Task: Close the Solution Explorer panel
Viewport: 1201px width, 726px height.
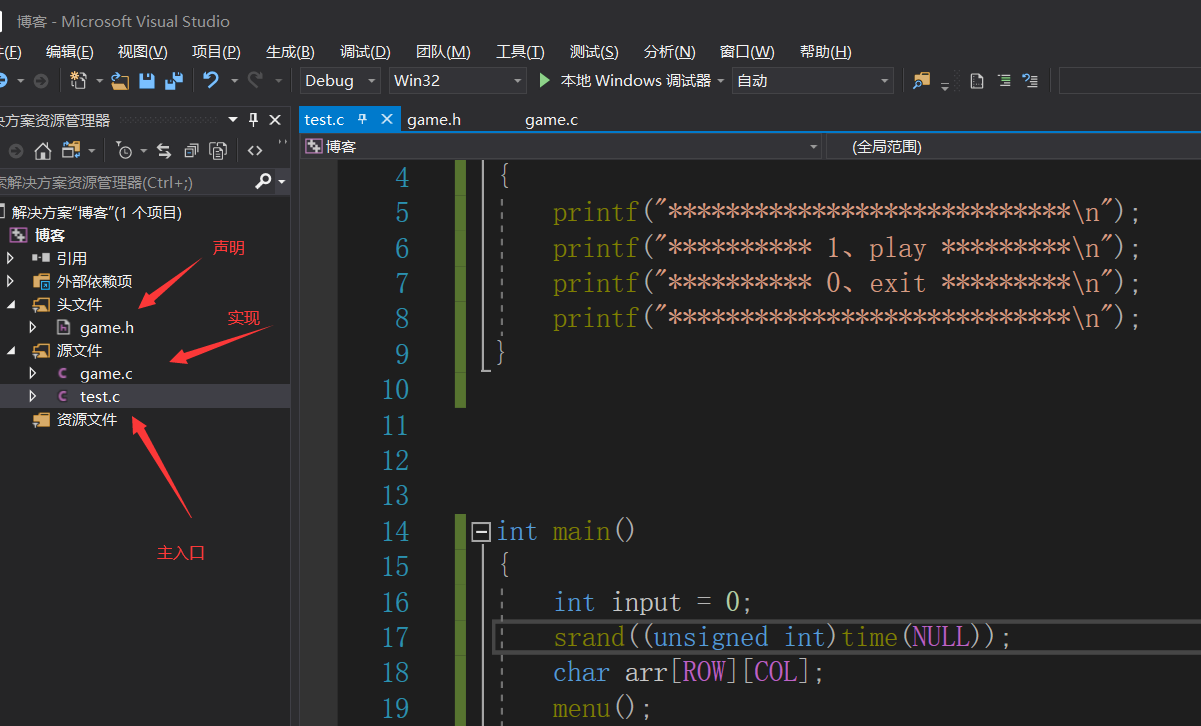Action: point(275,120)
